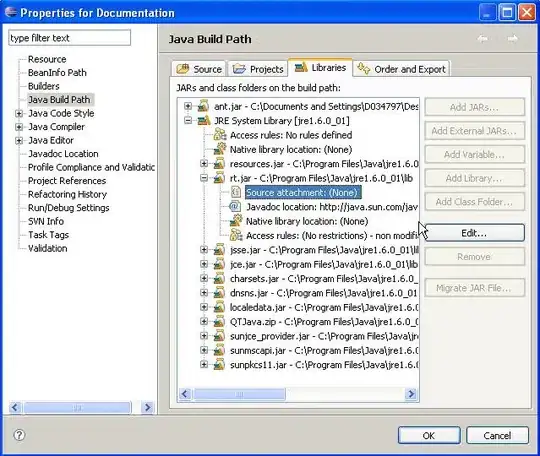This screenshot has width=540, height=456.
Task: Click the JRE System Library icon
Action: pyautogui.click(x=203, y=121)
